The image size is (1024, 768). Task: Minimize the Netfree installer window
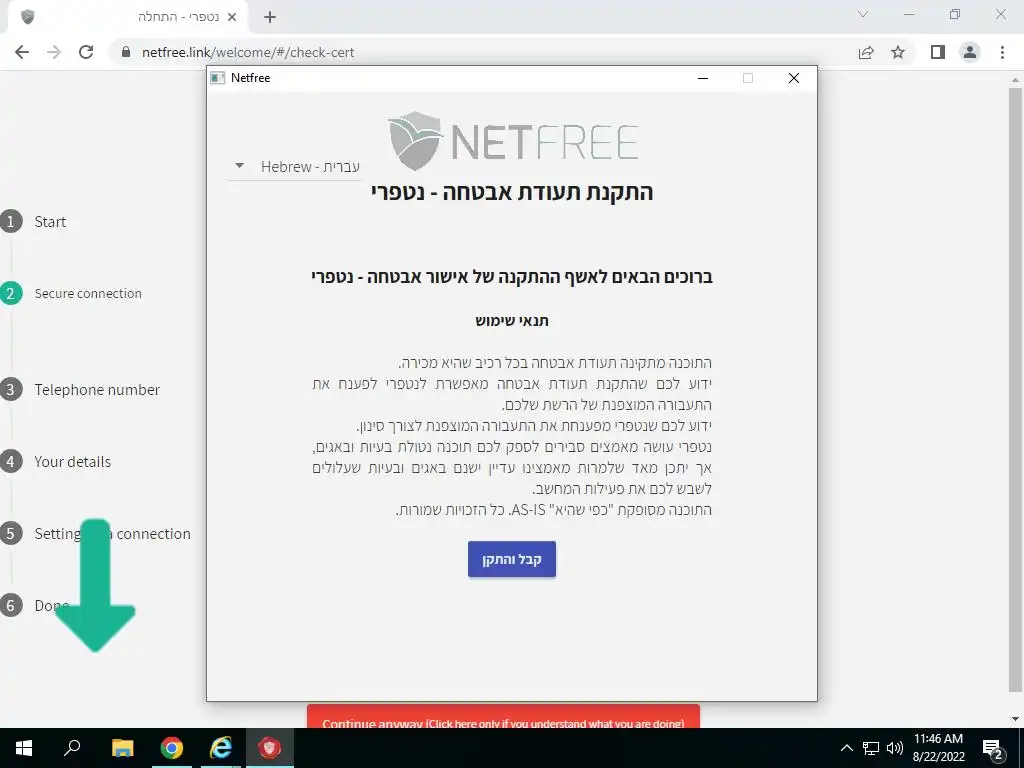(703, 78)
